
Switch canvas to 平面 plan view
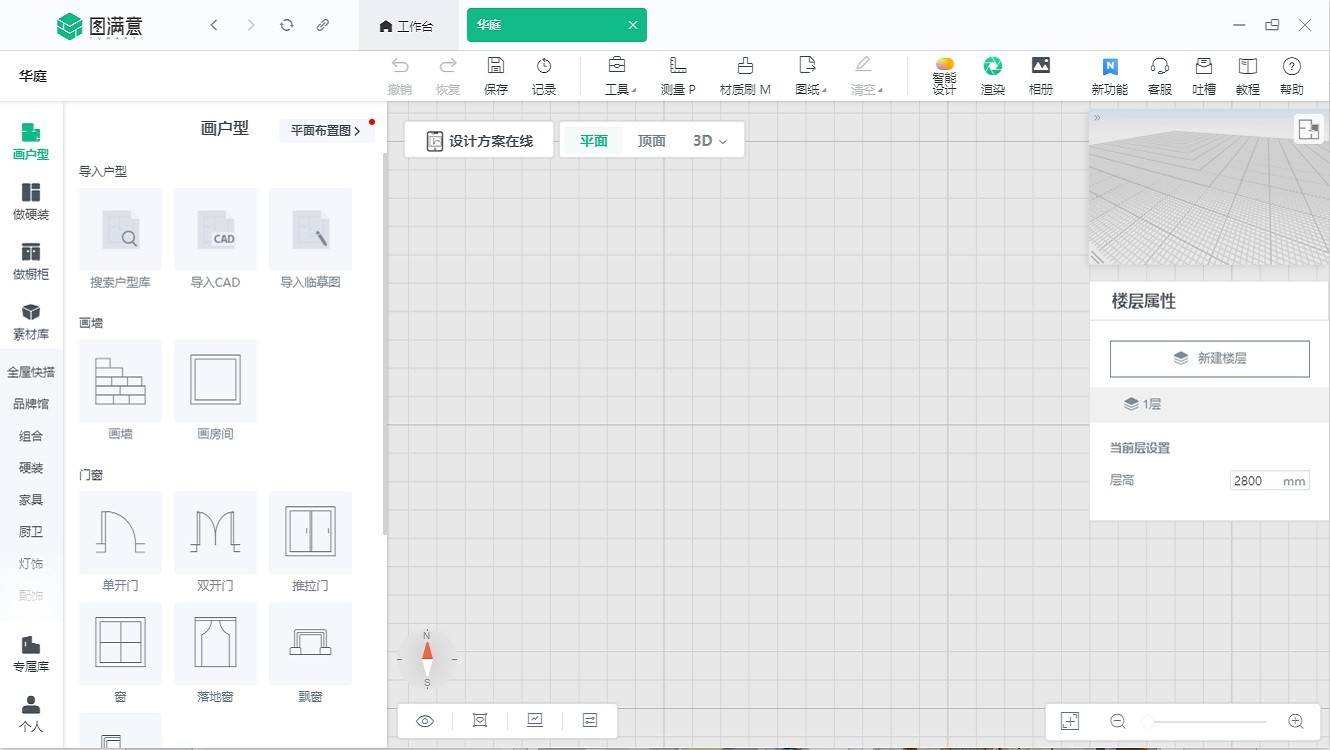594,141
